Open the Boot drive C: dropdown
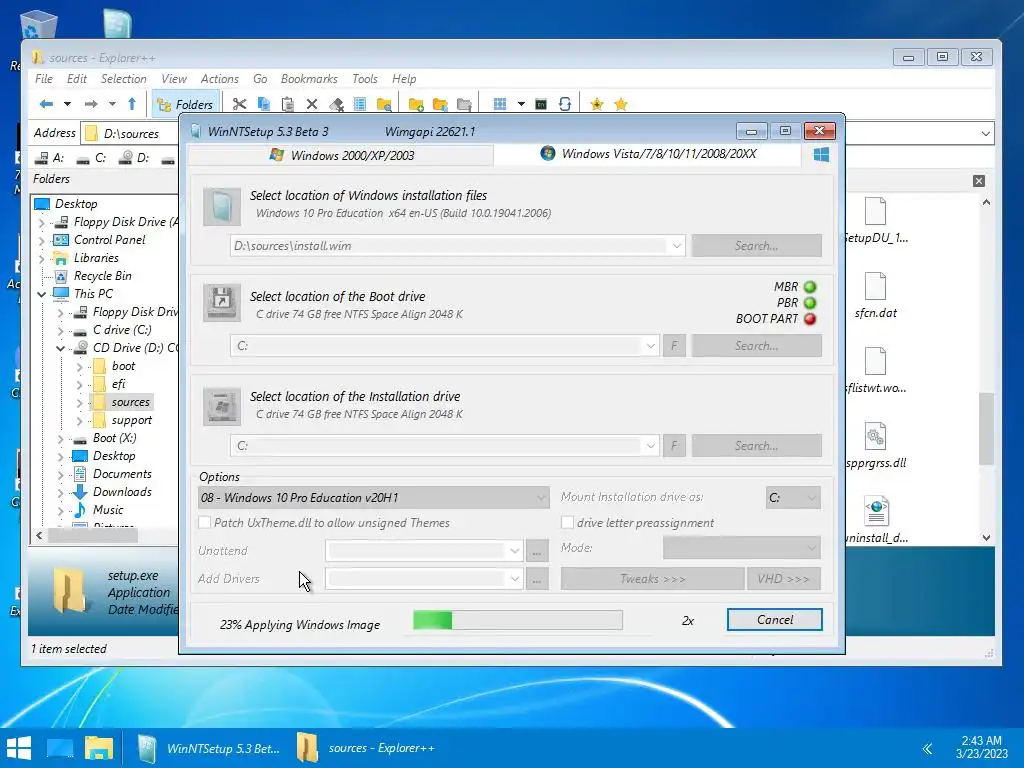The image size is (1024, 768). coord(650,345)
